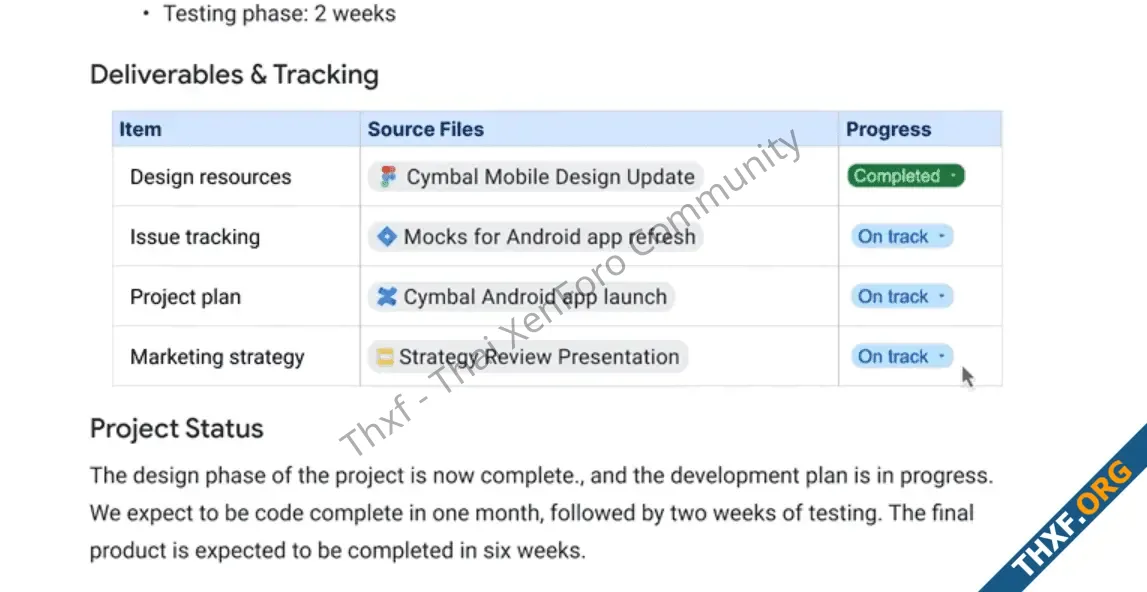Open the Cymbal Mobile Design Update chip
1147x592 pixels.
[x=535, y=176]
